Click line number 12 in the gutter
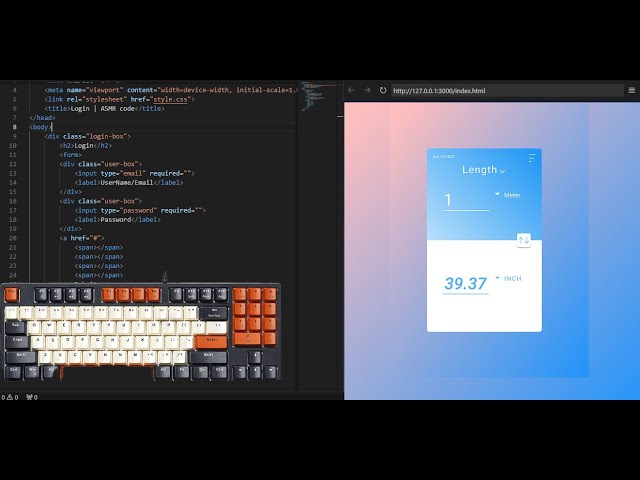The height and width of the screenshot is (480, 640). click(13, 164)
